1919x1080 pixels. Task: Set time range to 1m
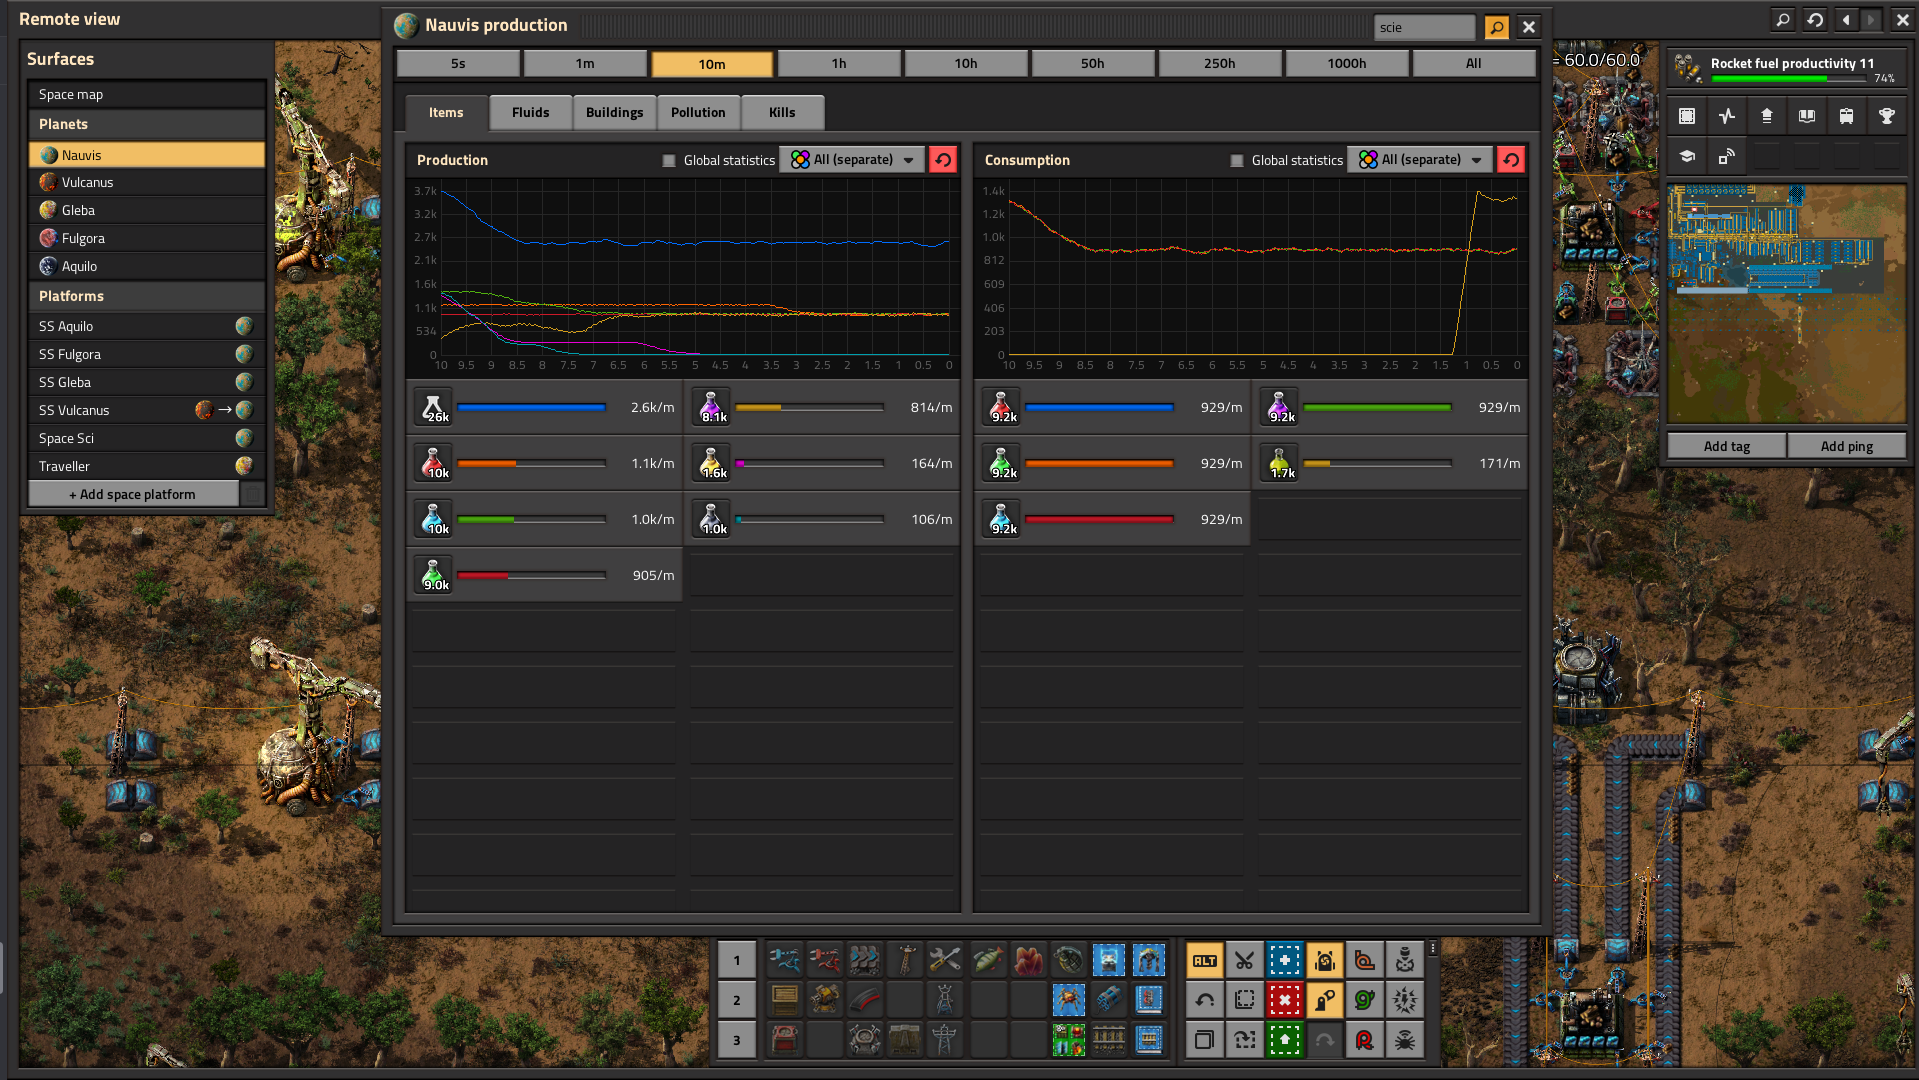585,63
